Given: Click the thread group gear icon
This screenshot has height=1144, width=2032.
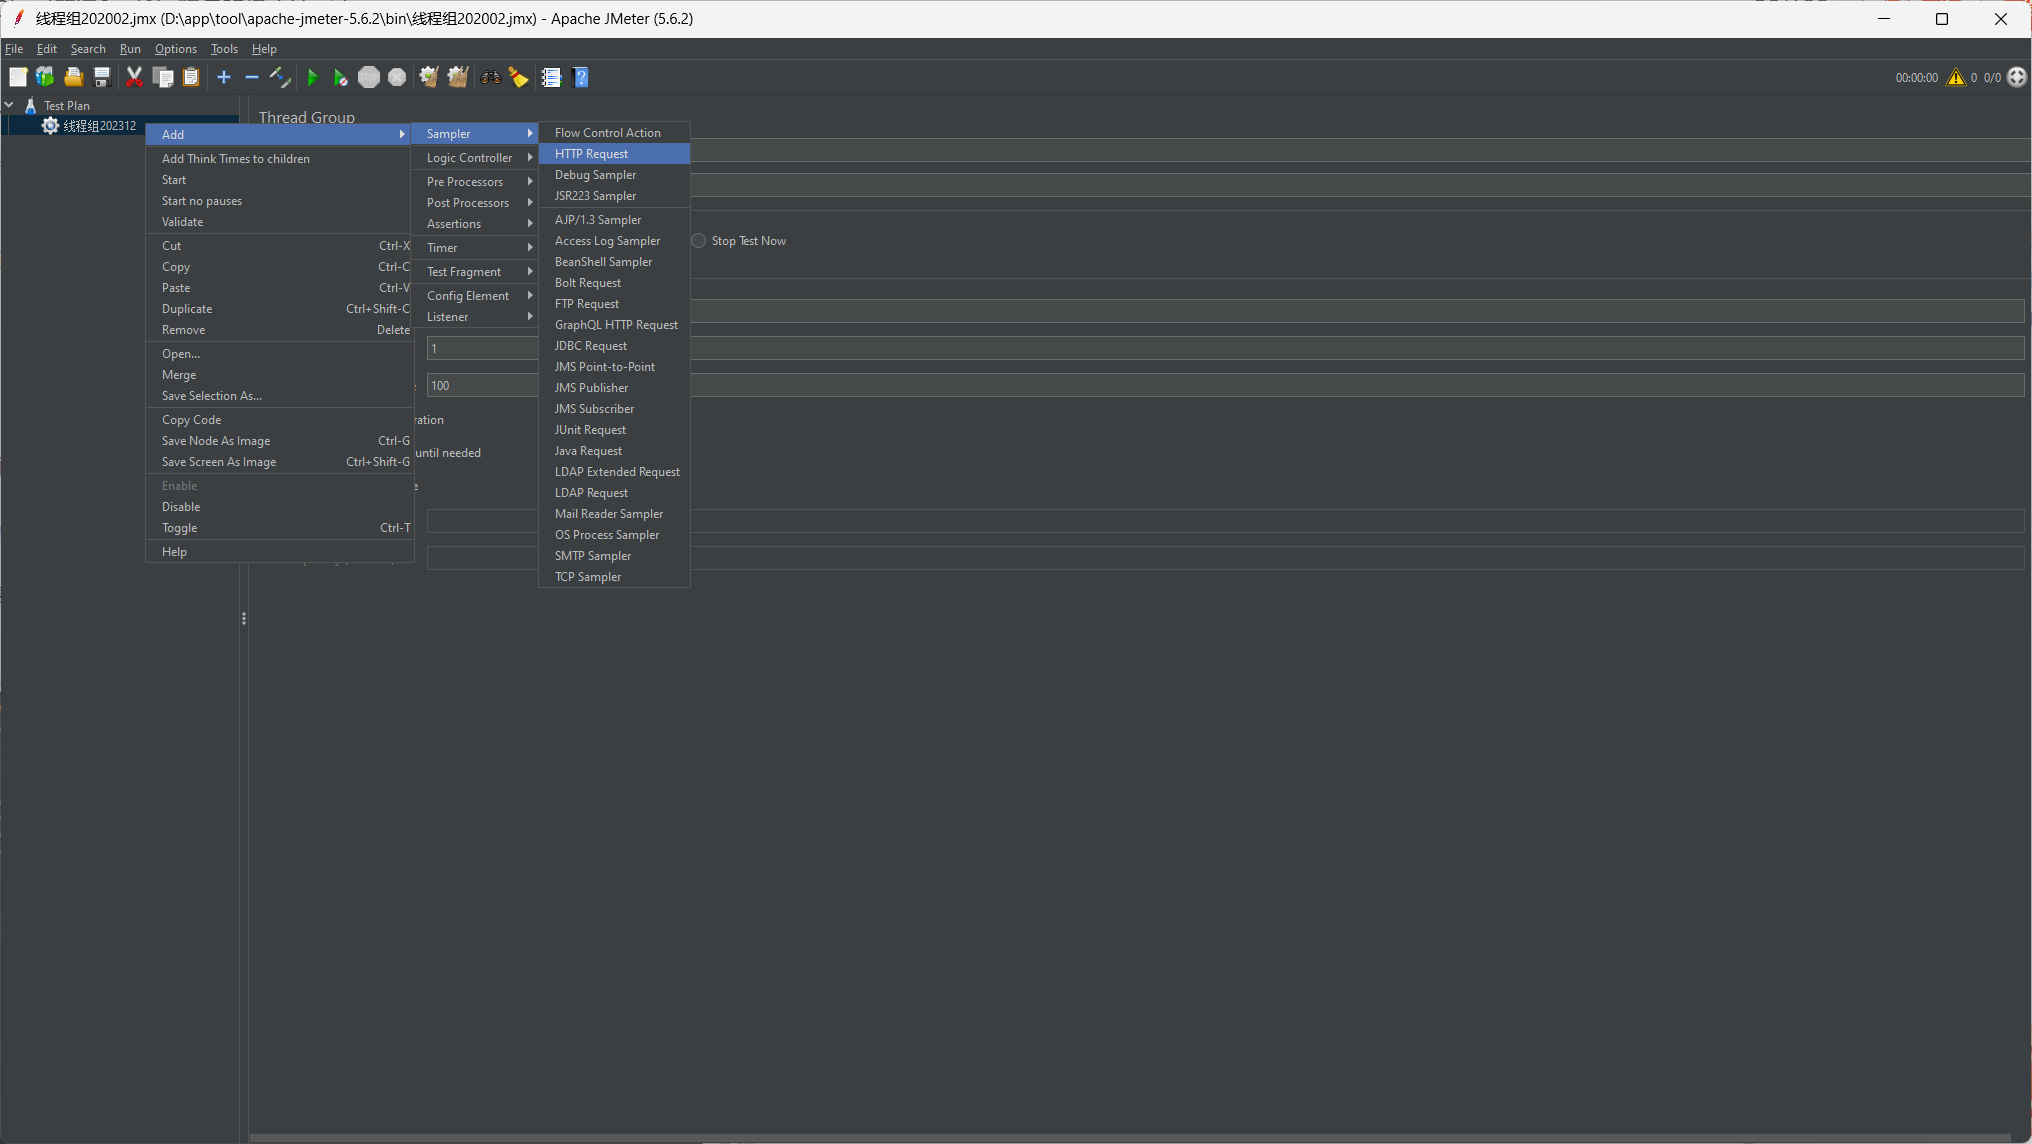Looking at the screenshot, I should (x=50, y=125).
